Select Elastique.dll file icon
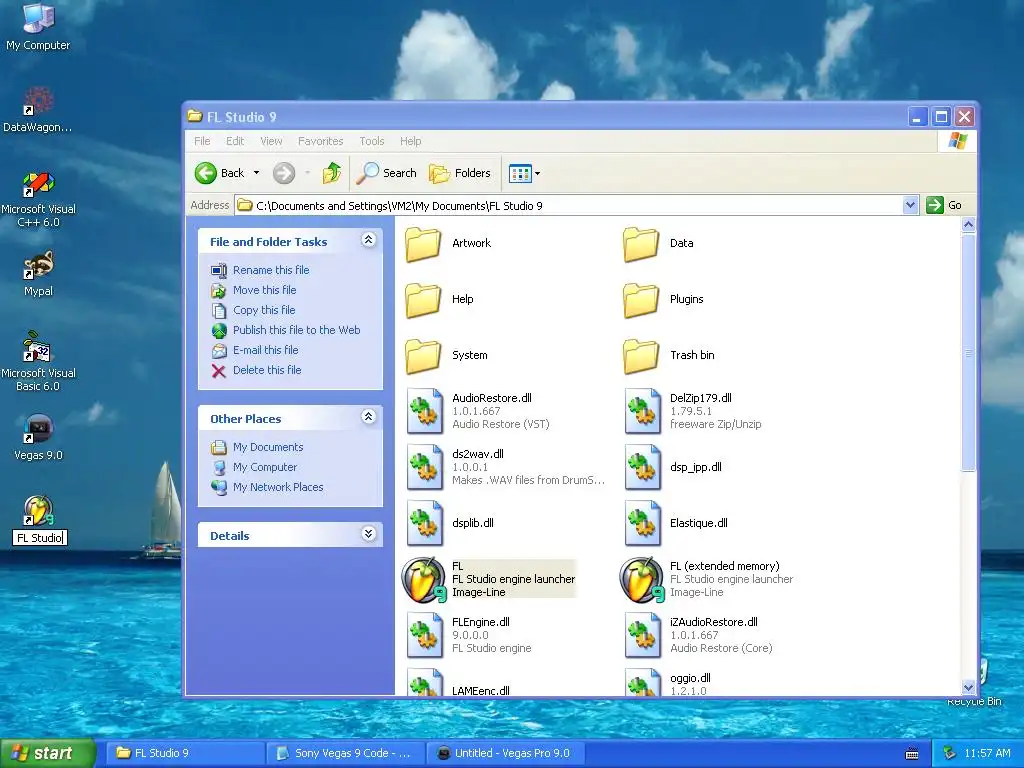 click(x=643, y=523)
